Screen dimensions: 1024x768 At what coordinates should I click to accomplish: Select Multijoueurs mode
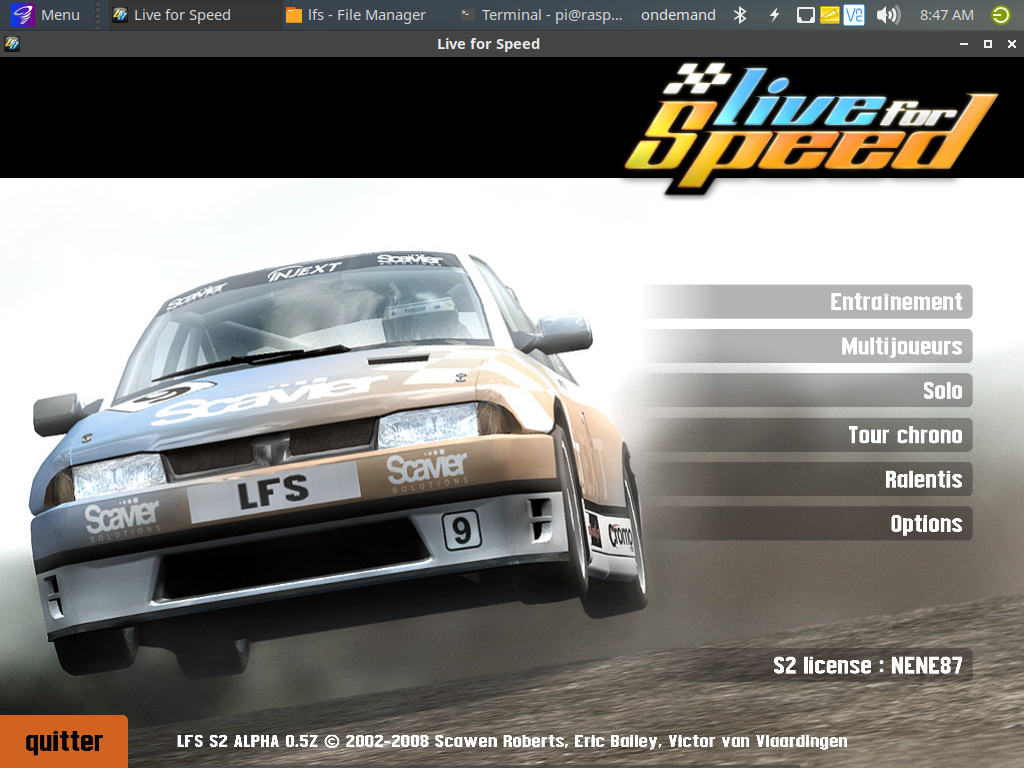[x=808, y=346]
